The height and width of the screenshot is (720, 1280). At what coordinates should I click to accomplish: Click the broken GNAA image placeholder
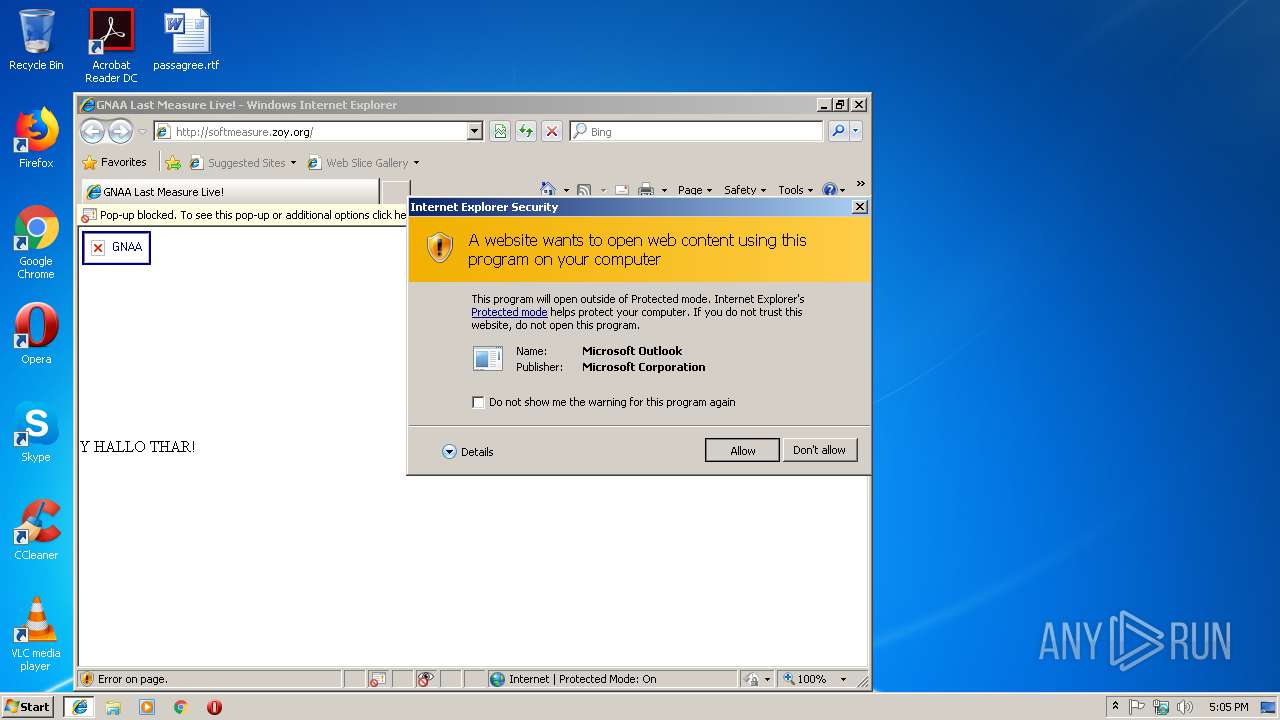tap(116, 248)
